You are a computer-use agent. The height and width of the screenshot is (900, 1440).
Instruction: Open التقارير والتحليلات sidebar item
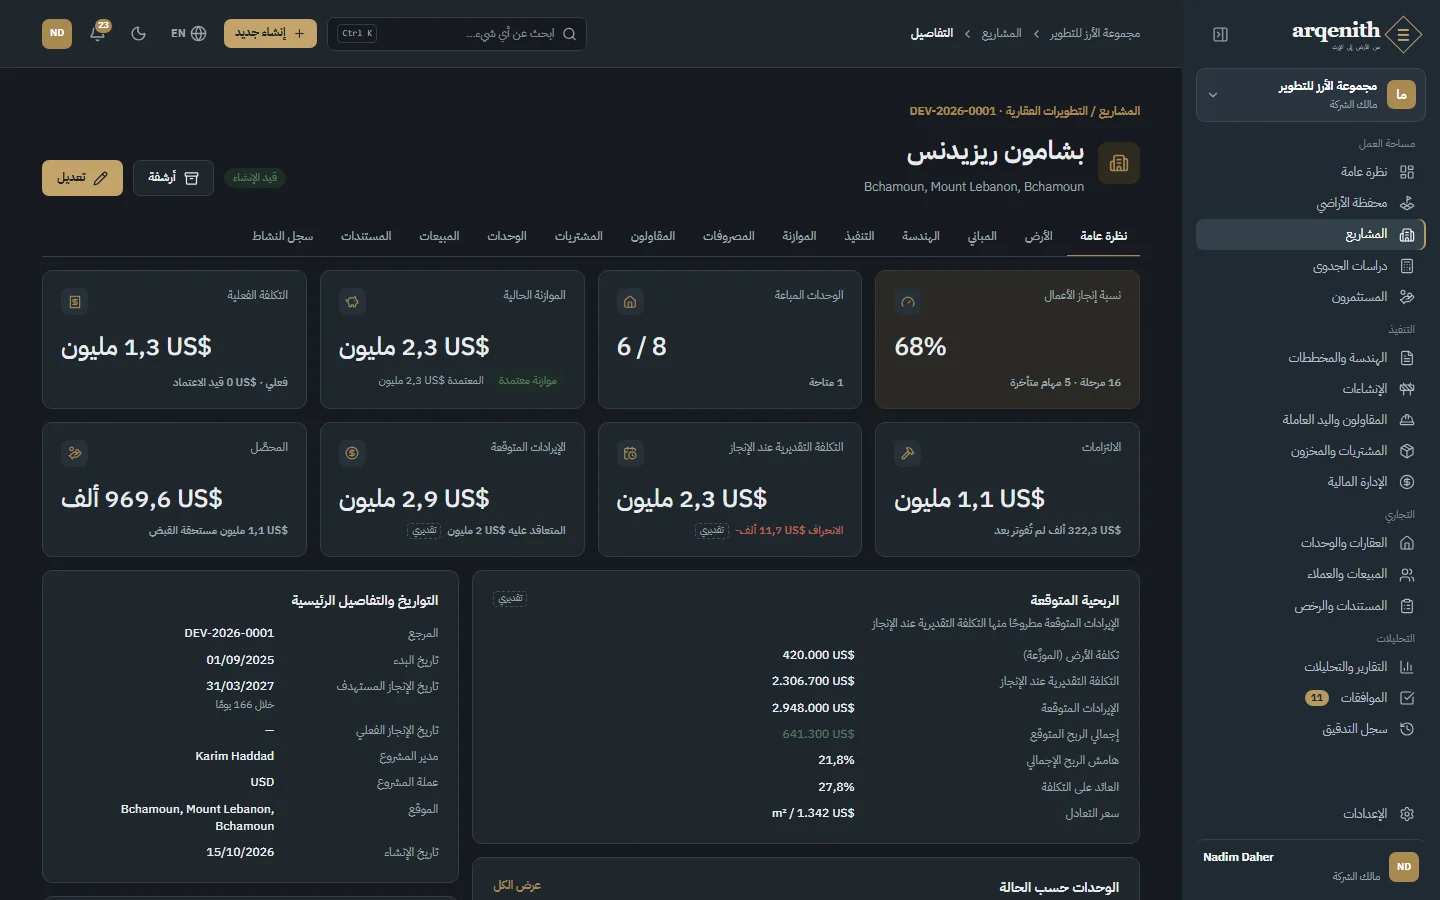coord(1311,667)
